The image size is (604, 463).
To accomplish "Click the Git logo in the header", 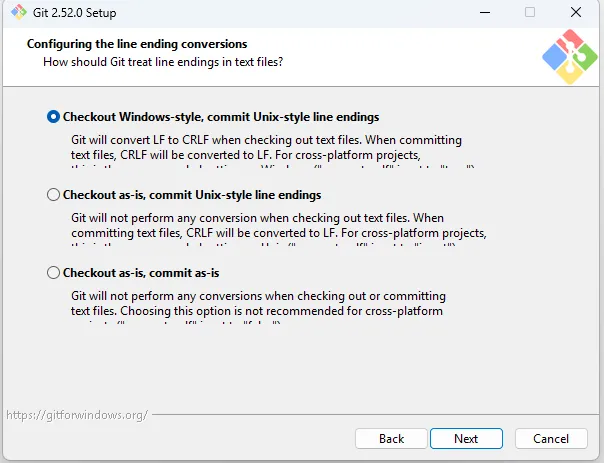I will point(569,57).
